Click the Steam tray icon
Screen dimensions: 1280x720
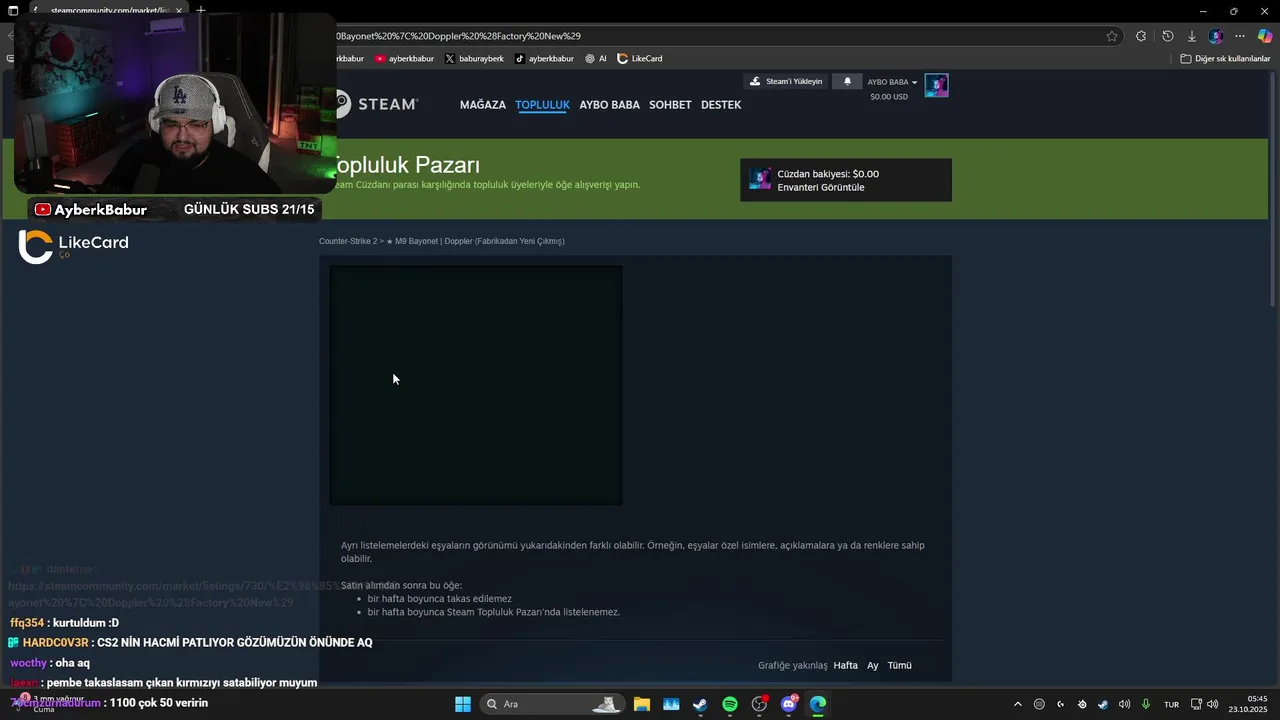(x=1103, y=704)
